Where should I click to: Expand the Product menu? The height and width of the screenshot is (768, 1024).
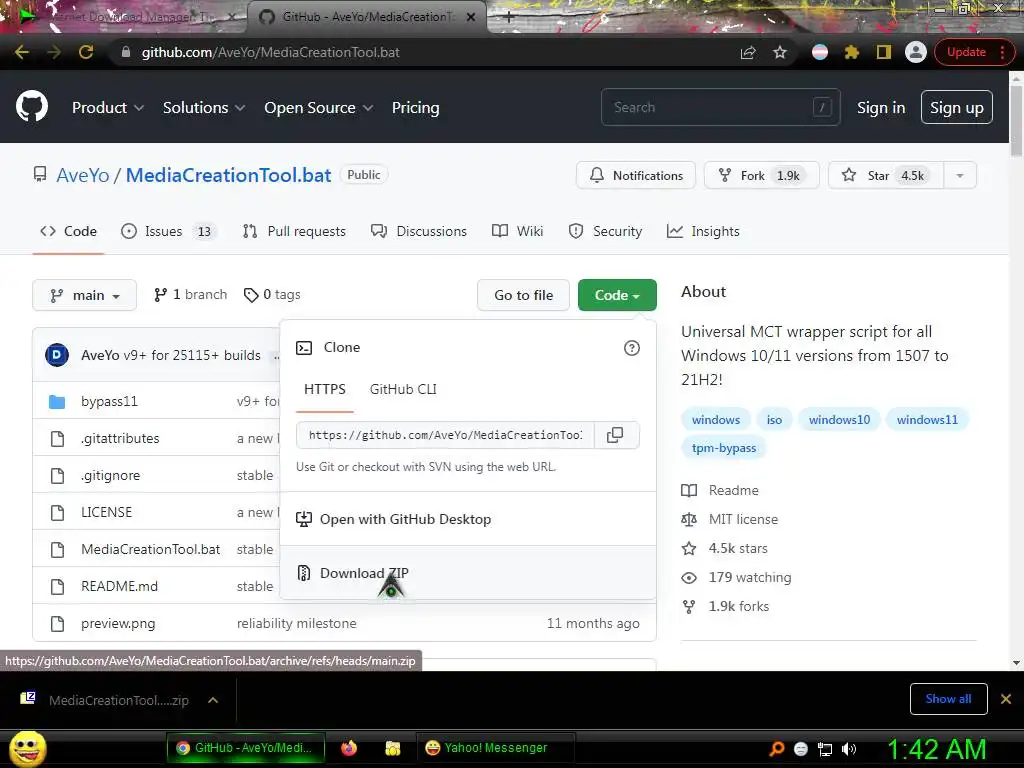click(x=108, y=108)
